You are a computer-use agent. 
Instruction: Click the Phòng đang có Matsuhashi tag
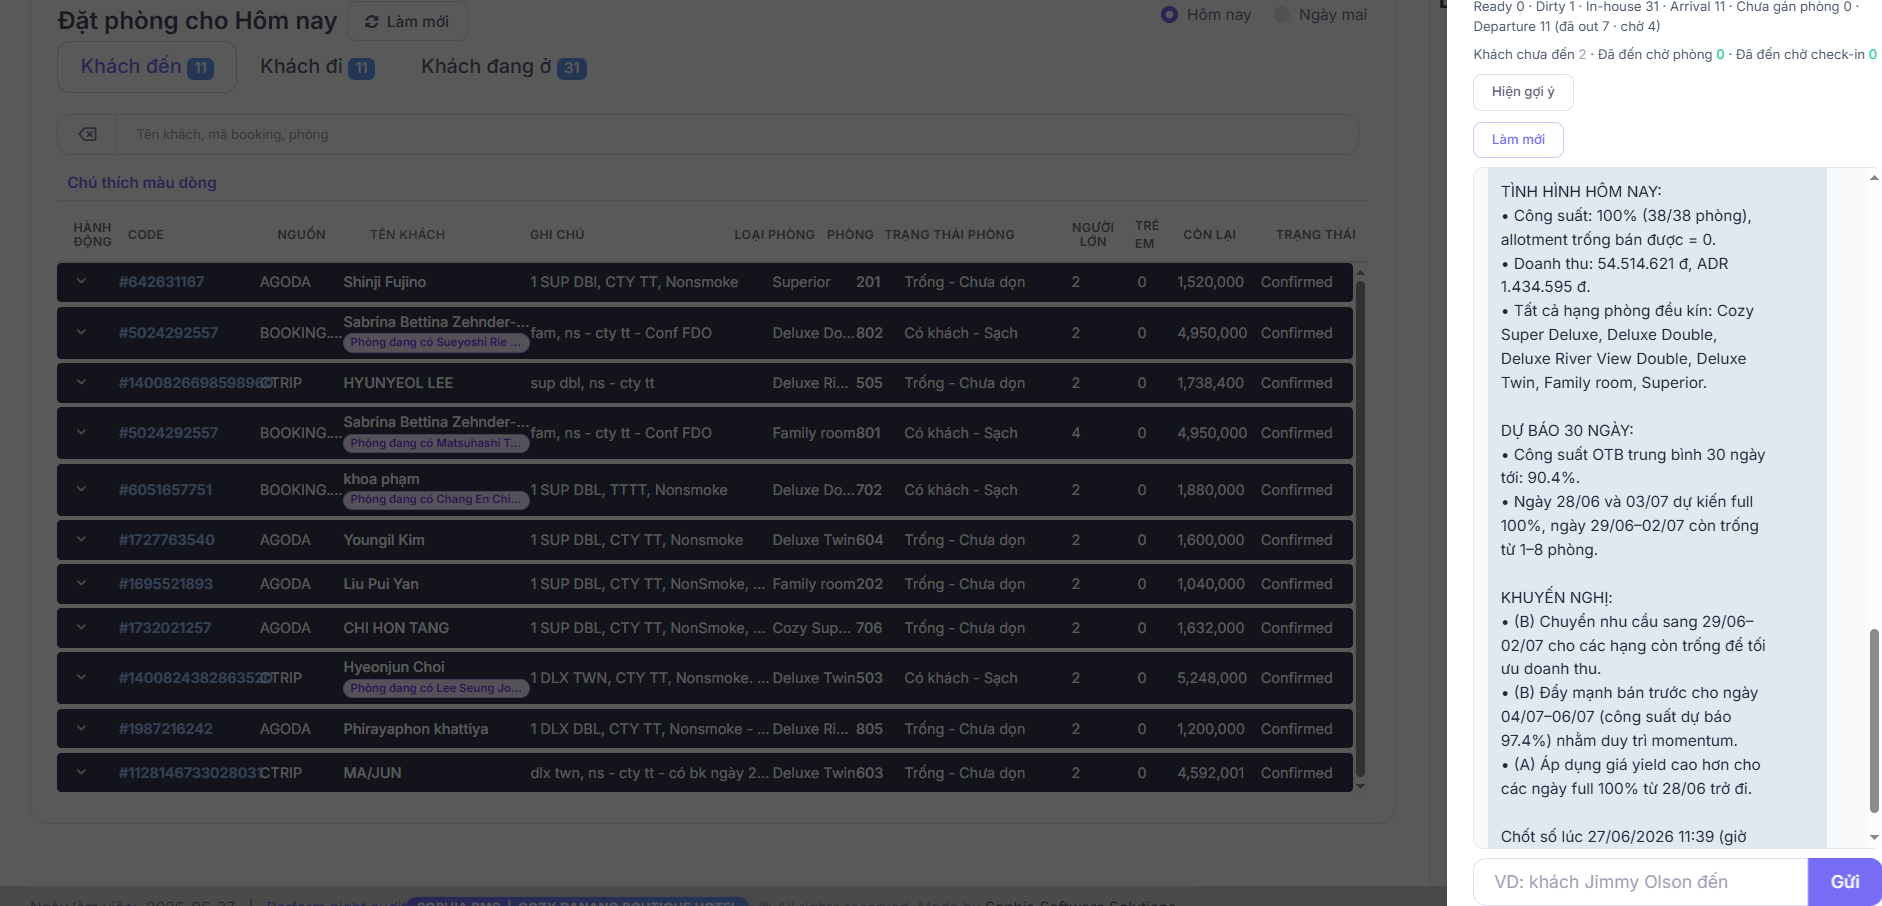pyautogui.click(x=436, y=444)
